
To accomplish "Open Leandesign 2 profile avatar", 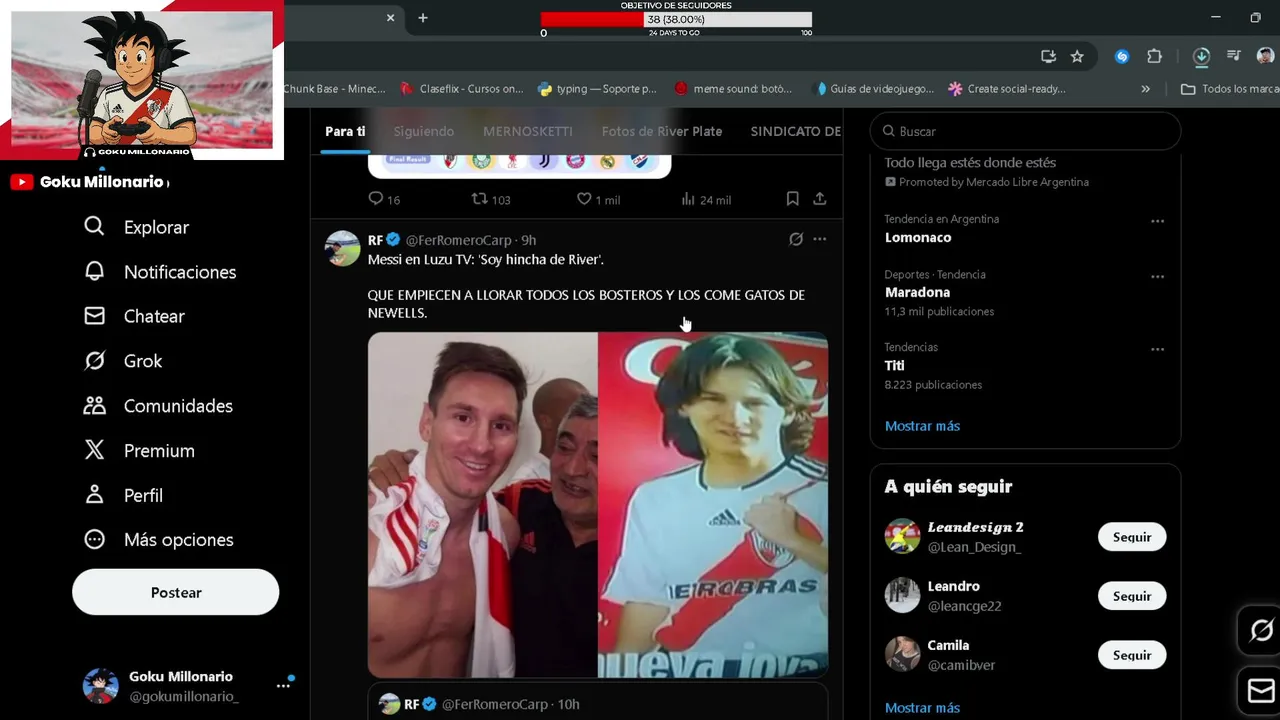I will (902, 536).
